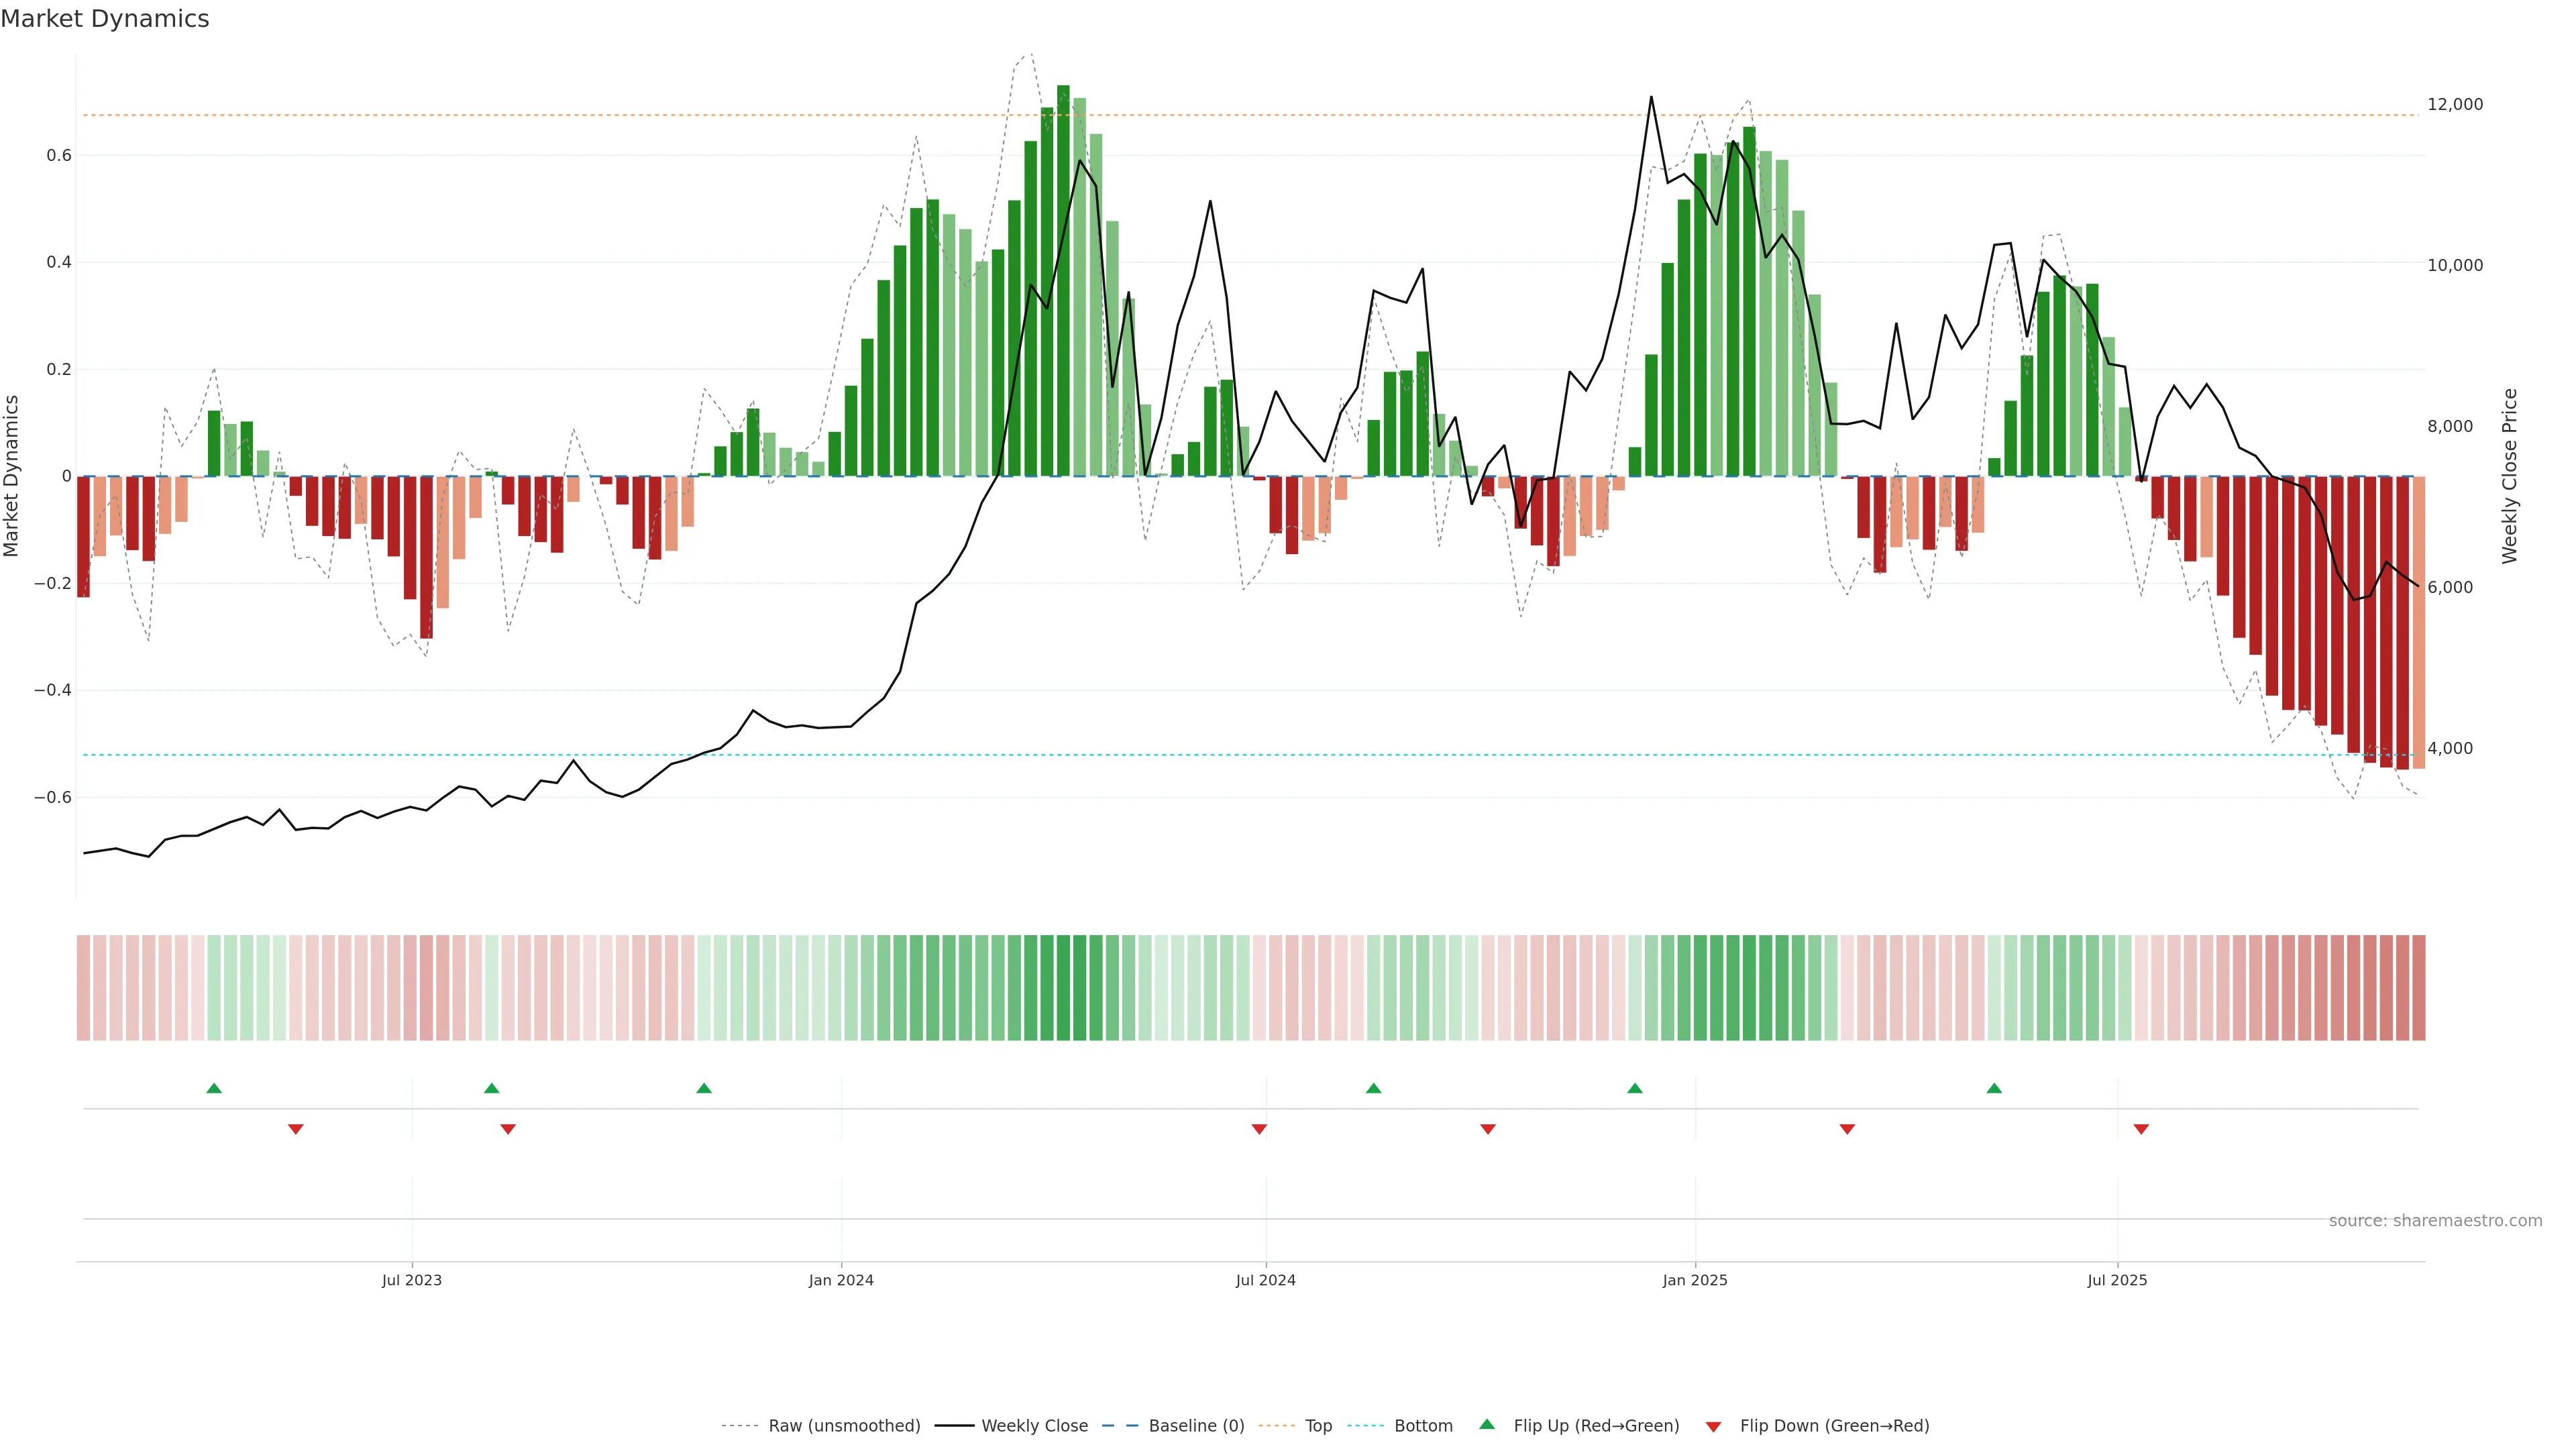Click the Weekly Close Price axis title

click(x=2510, y=476)
